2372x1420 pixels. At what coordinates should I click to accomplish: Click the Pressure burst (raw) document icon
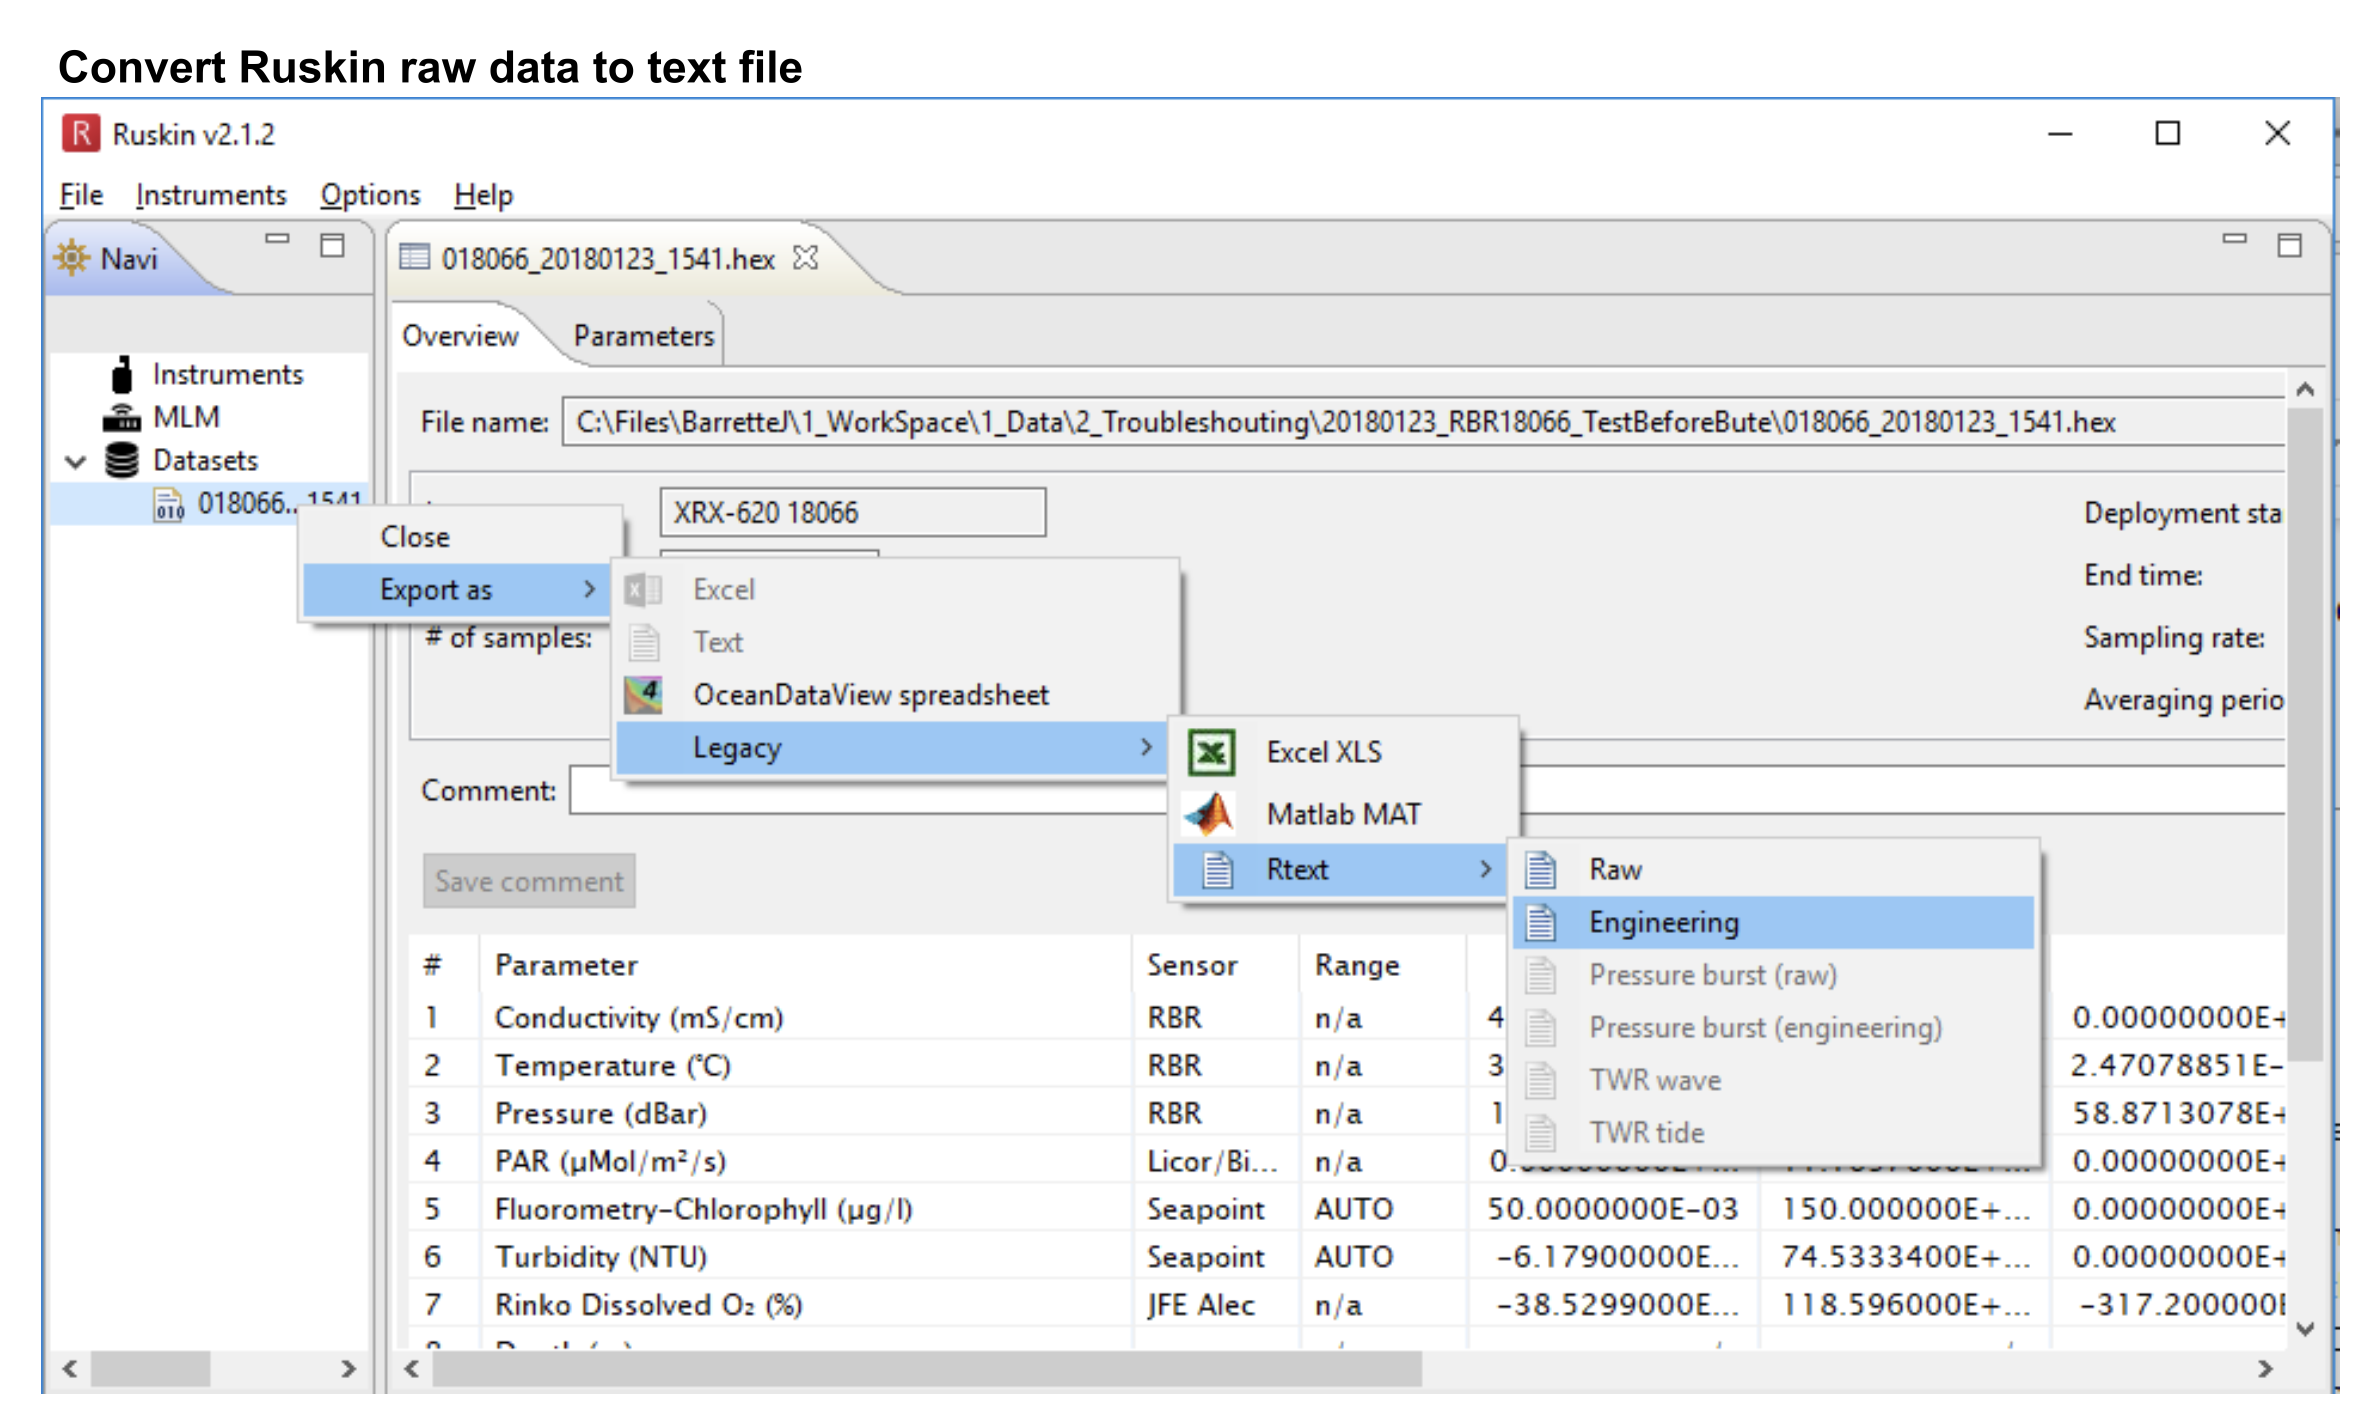click(1541, 975)
